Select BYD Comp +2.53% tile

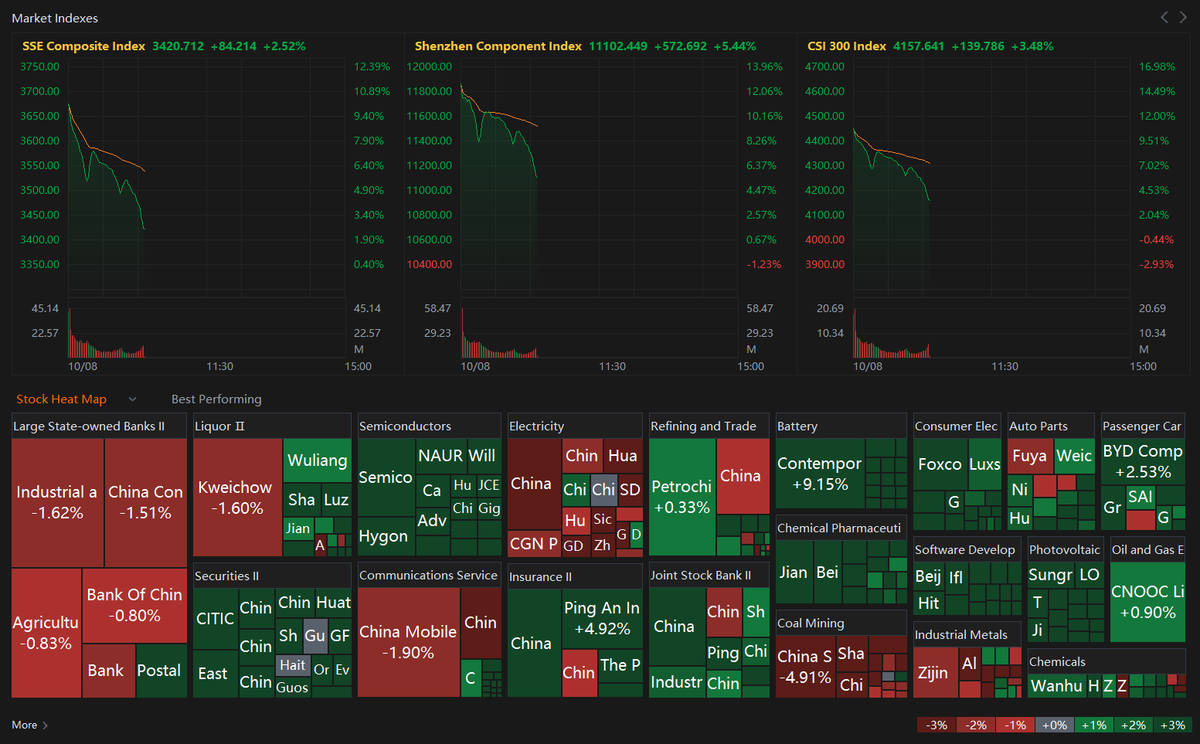[1143, 462]
